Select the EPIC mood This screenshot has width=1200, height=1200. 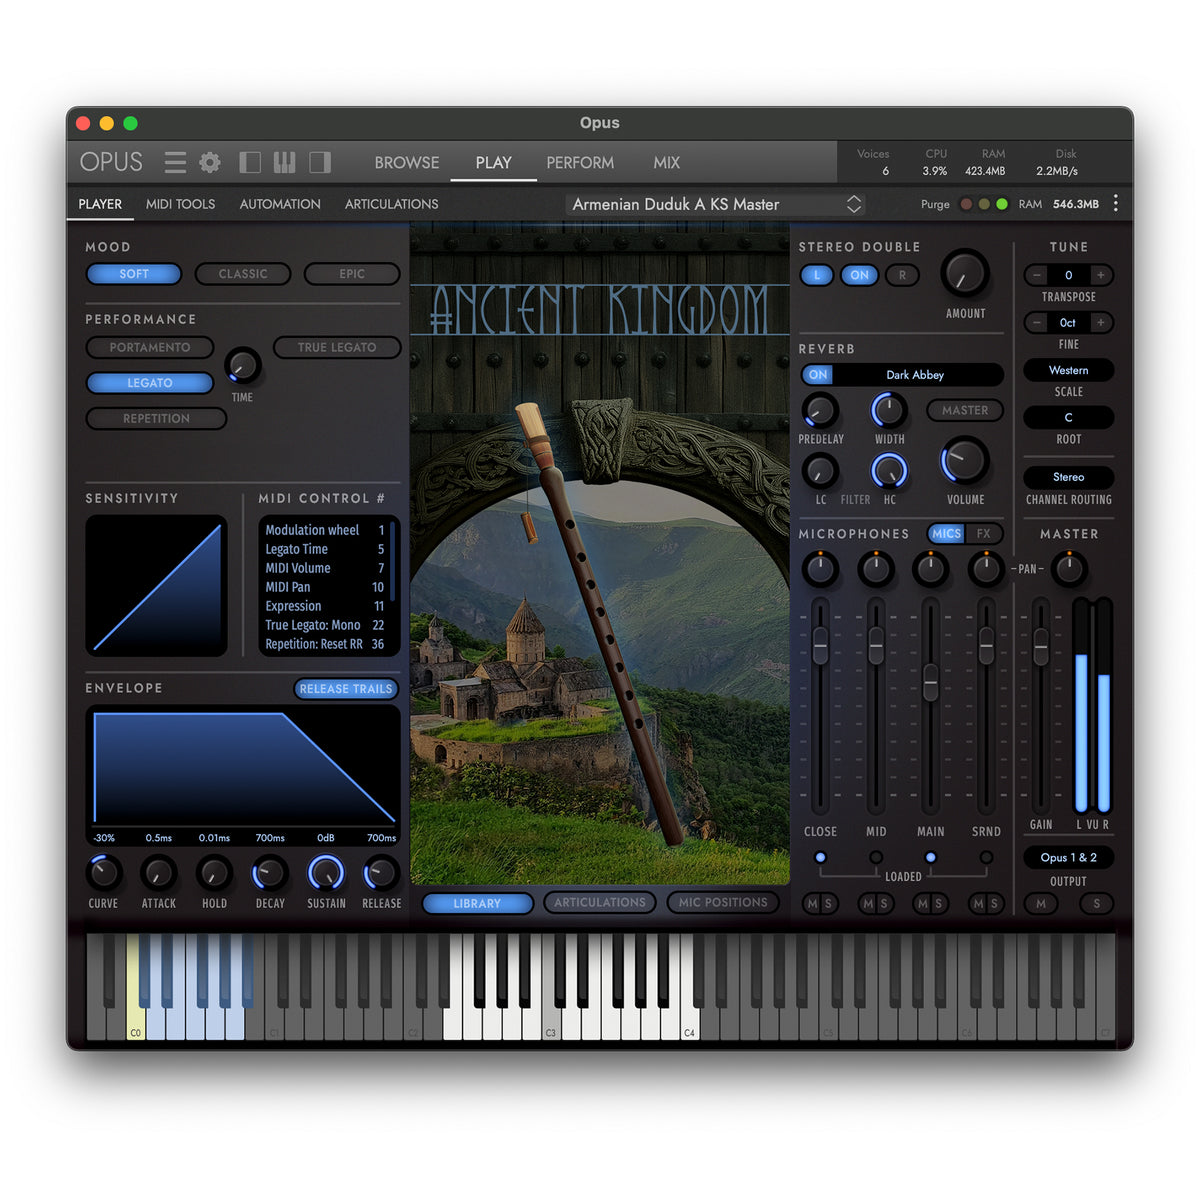pos(352,274)
